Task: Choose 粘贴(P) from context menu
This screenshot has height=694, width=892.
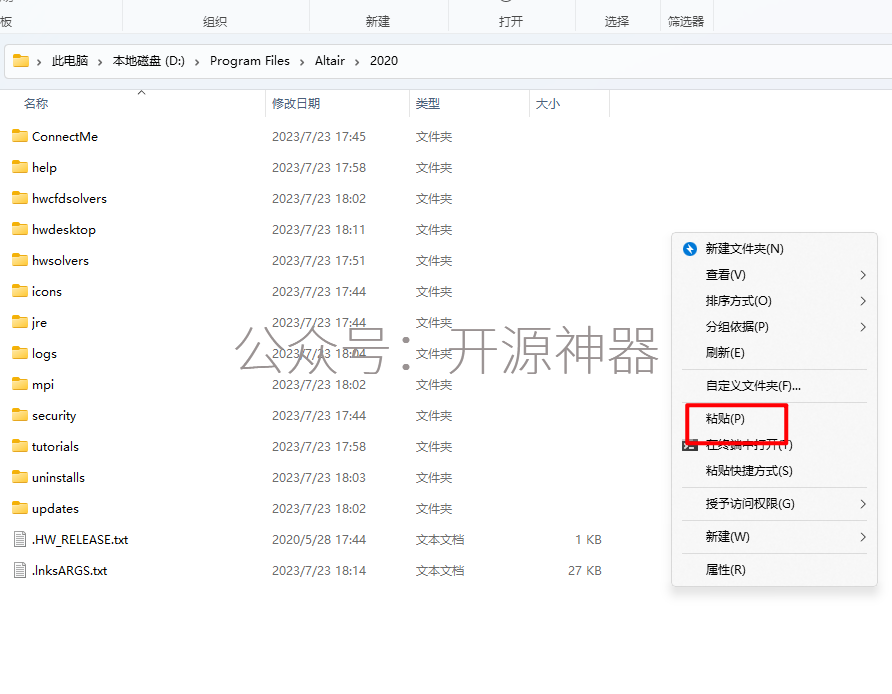Action: click(x=725, y=419)
